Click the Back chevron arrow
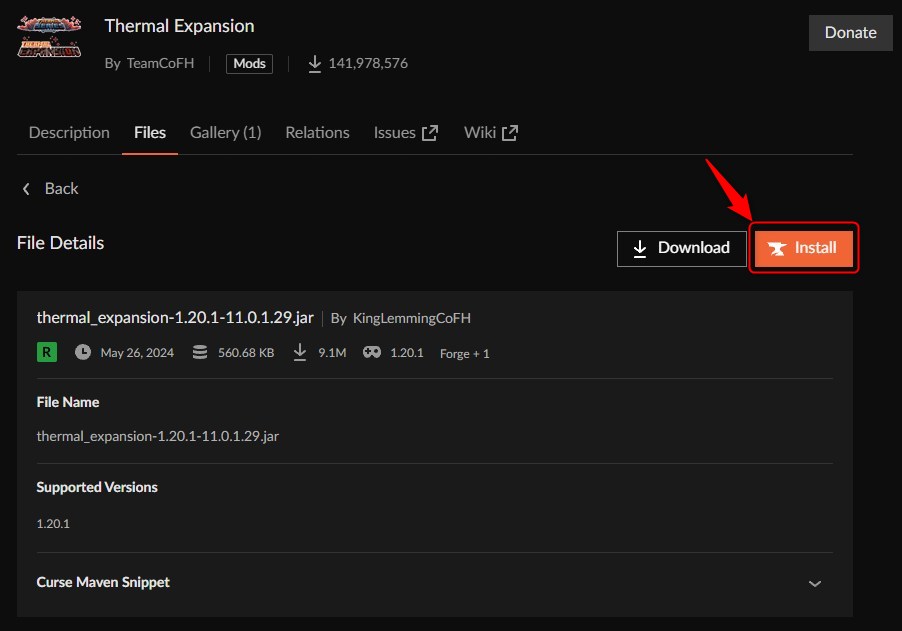This screenshot has height=631, width=902. (26, 189)
